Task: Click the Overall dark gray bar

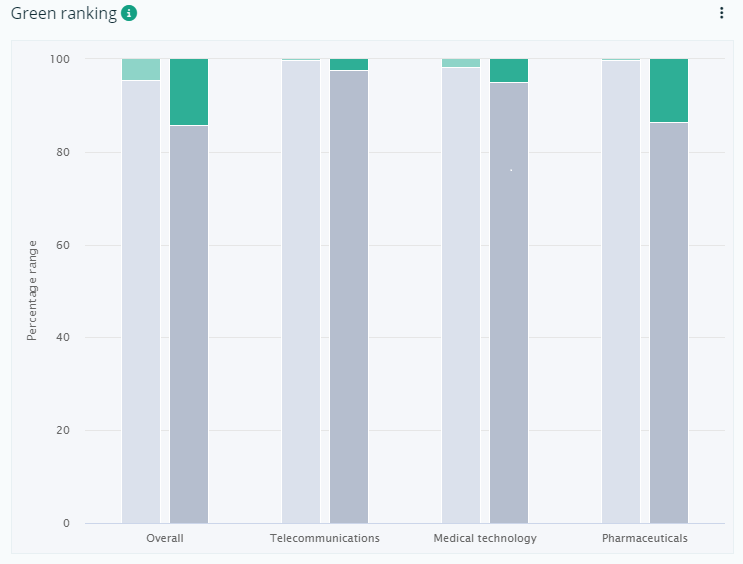Action: [x=189, y=325]
